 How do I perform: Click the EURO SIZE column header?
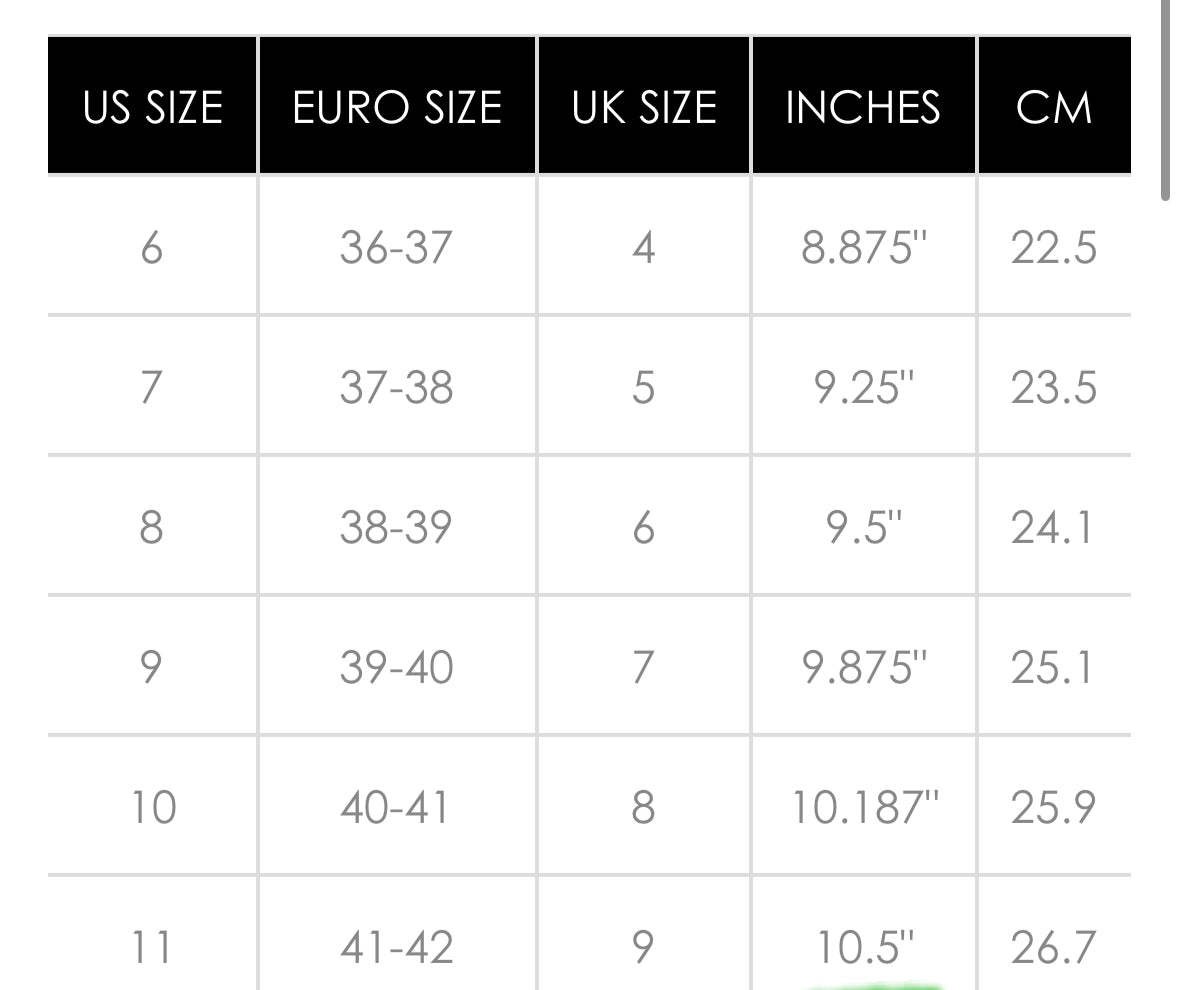[x=397, y=107]
